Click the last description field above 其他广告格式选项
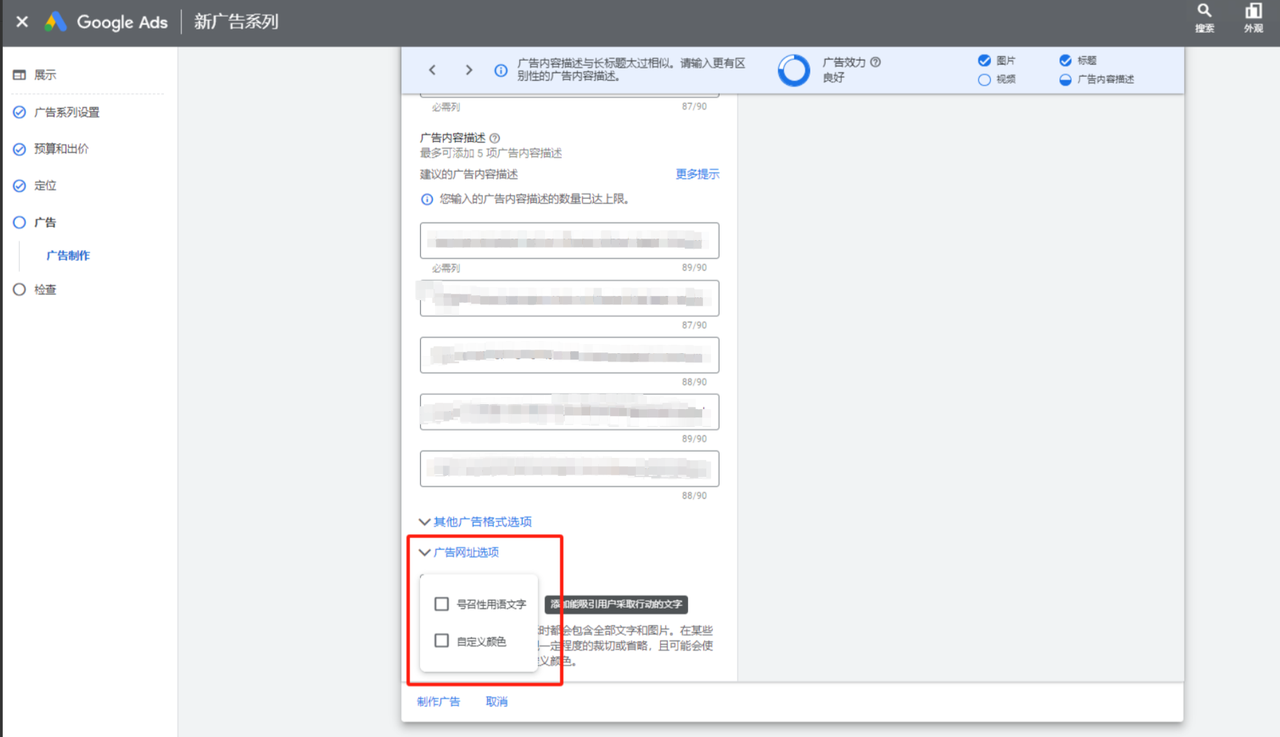 pos(569,469)
